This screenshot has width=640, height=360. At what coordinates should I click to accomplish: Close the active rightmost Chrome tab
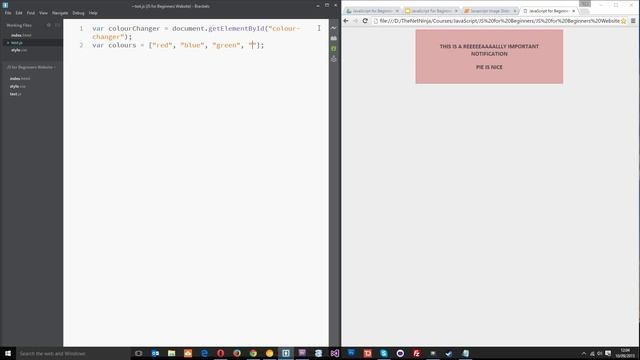coord(573,11)
